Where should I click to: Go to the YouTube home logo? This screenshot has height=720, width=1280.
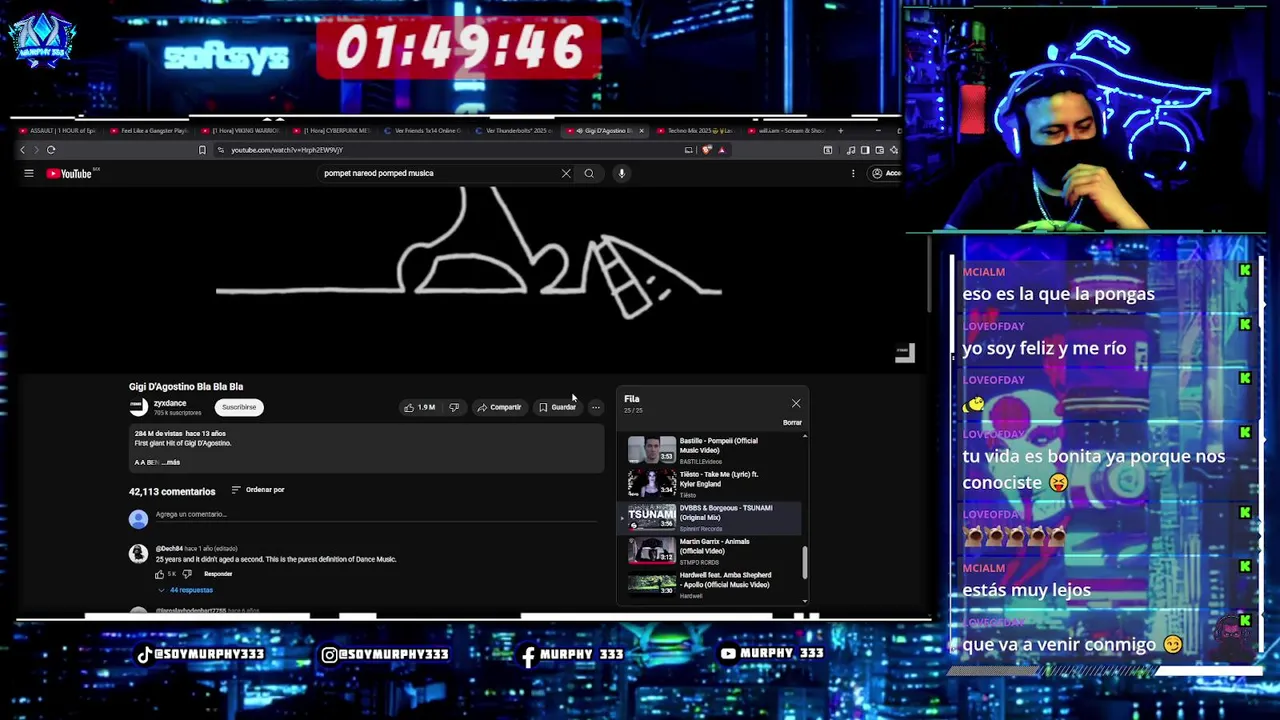click(x=69, y=174)
